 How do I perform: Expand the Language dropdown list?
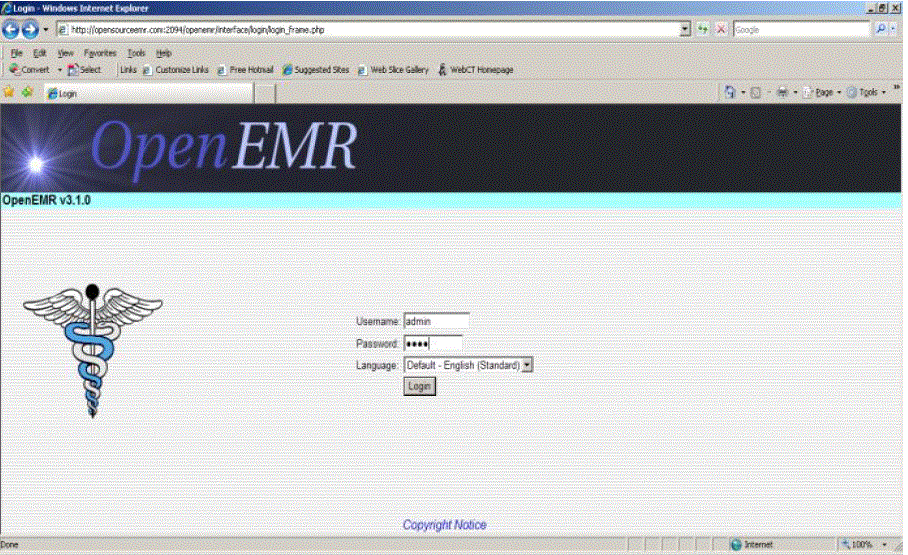[528, 366]
